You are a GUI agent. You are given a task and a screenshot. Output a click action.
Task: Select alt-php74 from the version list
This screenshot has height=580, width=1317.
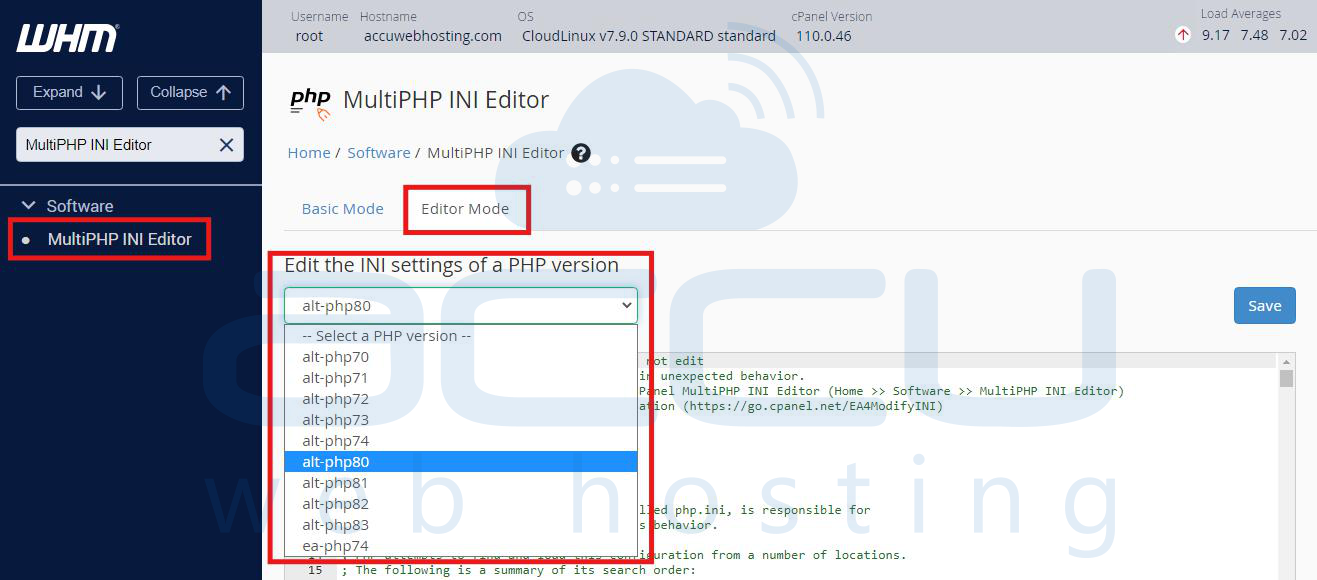pyautogui.click(x=461, y=441)
